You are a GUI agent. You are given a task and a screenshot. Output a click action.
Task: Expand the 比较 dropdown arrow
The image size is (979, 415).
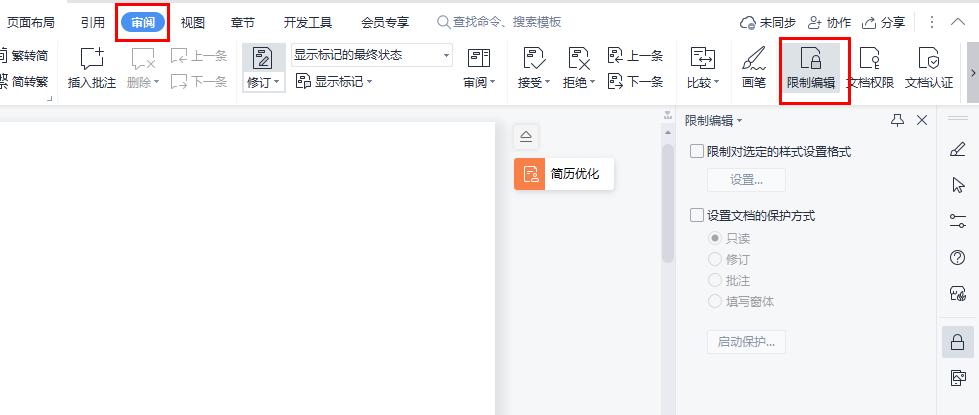tap(717, 82)
